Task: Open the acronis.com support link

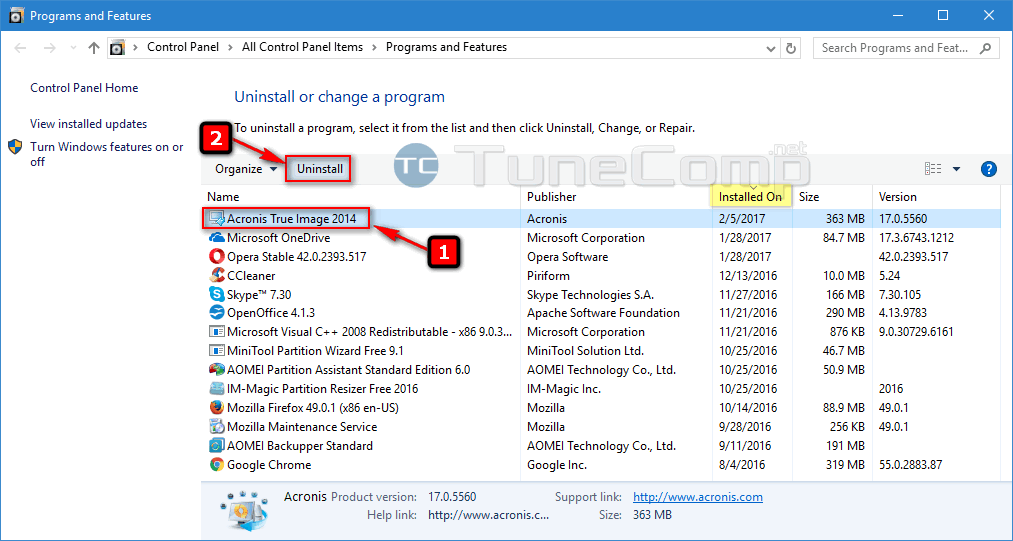Action: 698,497
